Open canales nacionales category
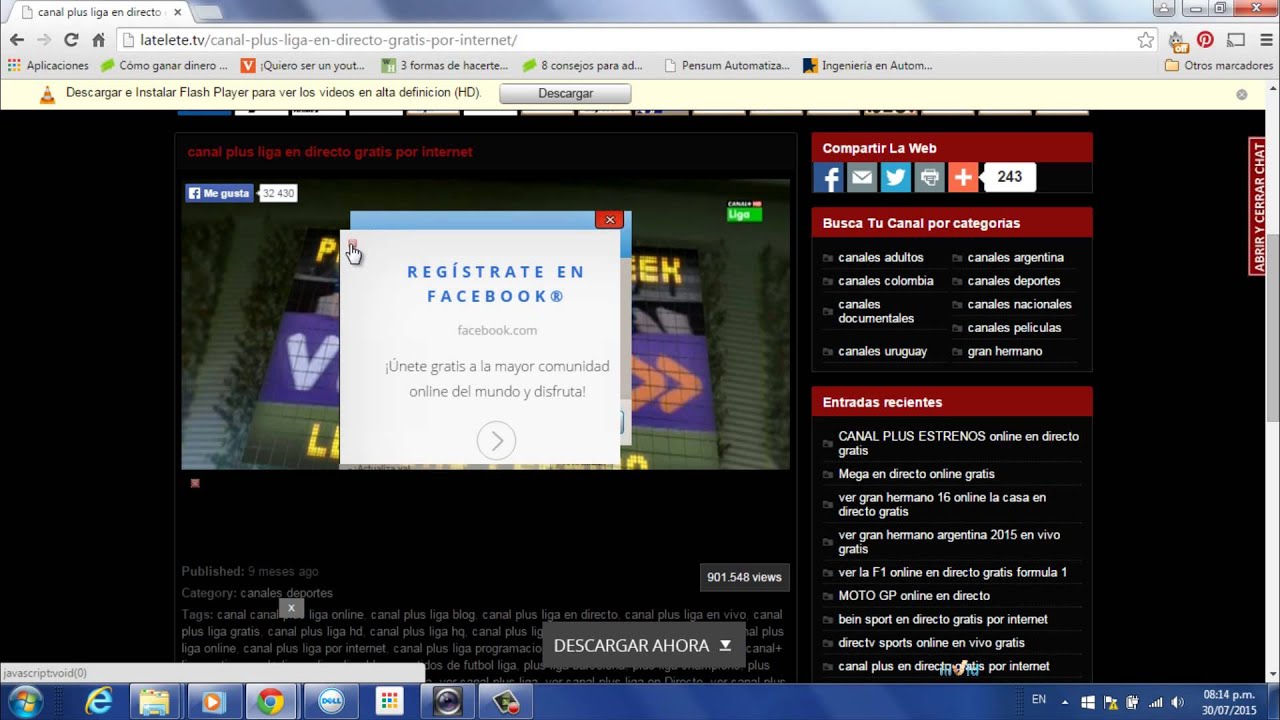 (1019, 304)
